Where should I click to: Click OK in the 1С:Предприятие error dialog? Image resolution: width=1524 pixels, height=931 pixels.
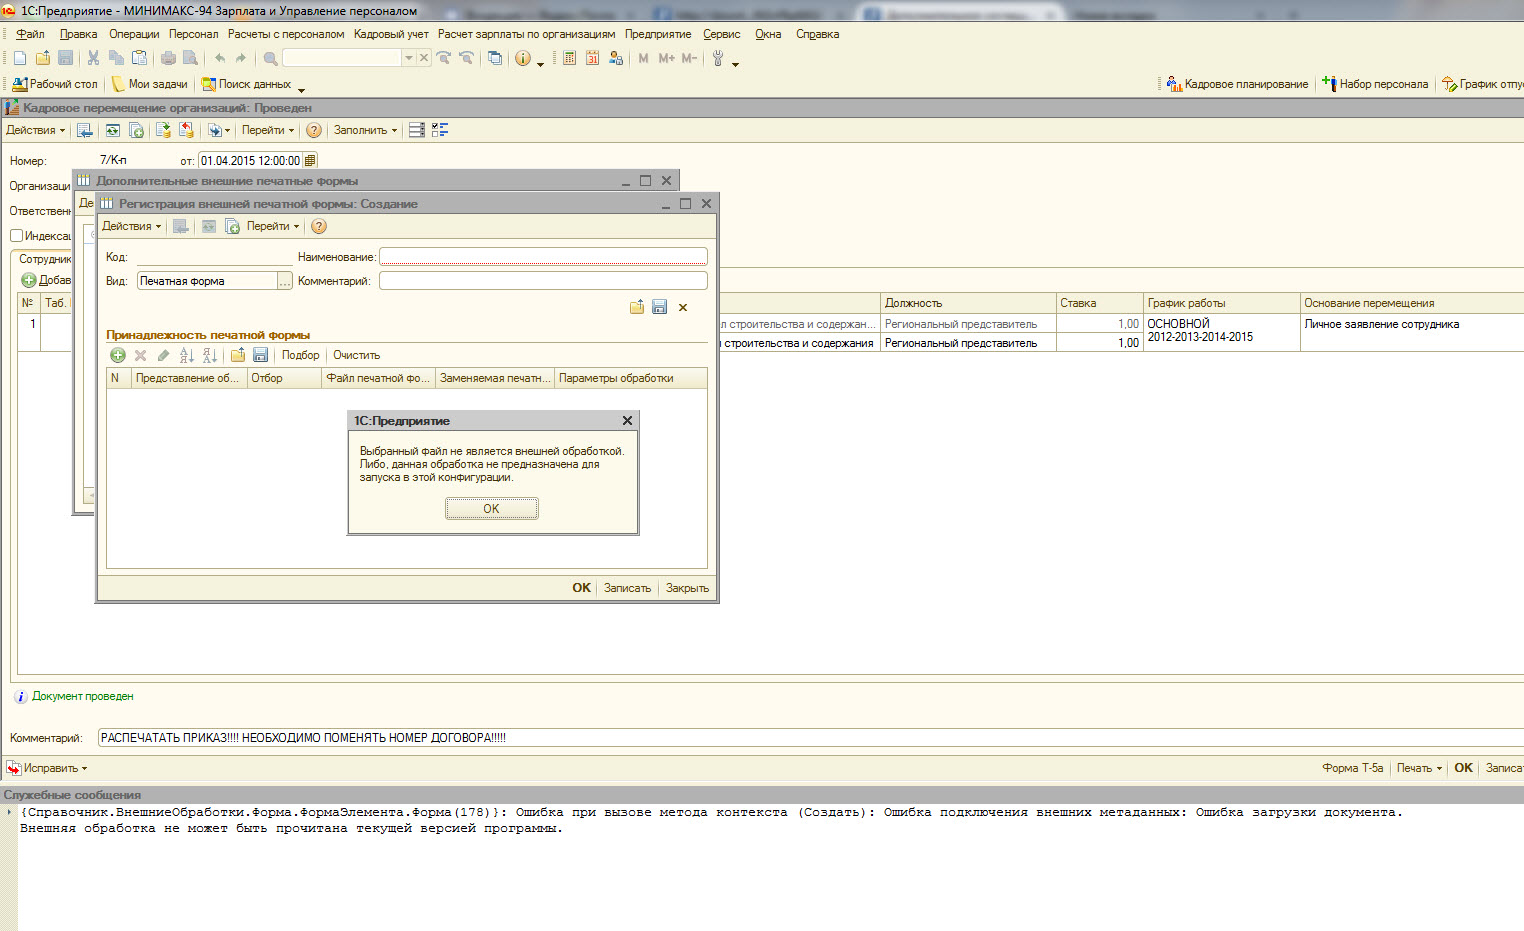click(x=491, y=509)
